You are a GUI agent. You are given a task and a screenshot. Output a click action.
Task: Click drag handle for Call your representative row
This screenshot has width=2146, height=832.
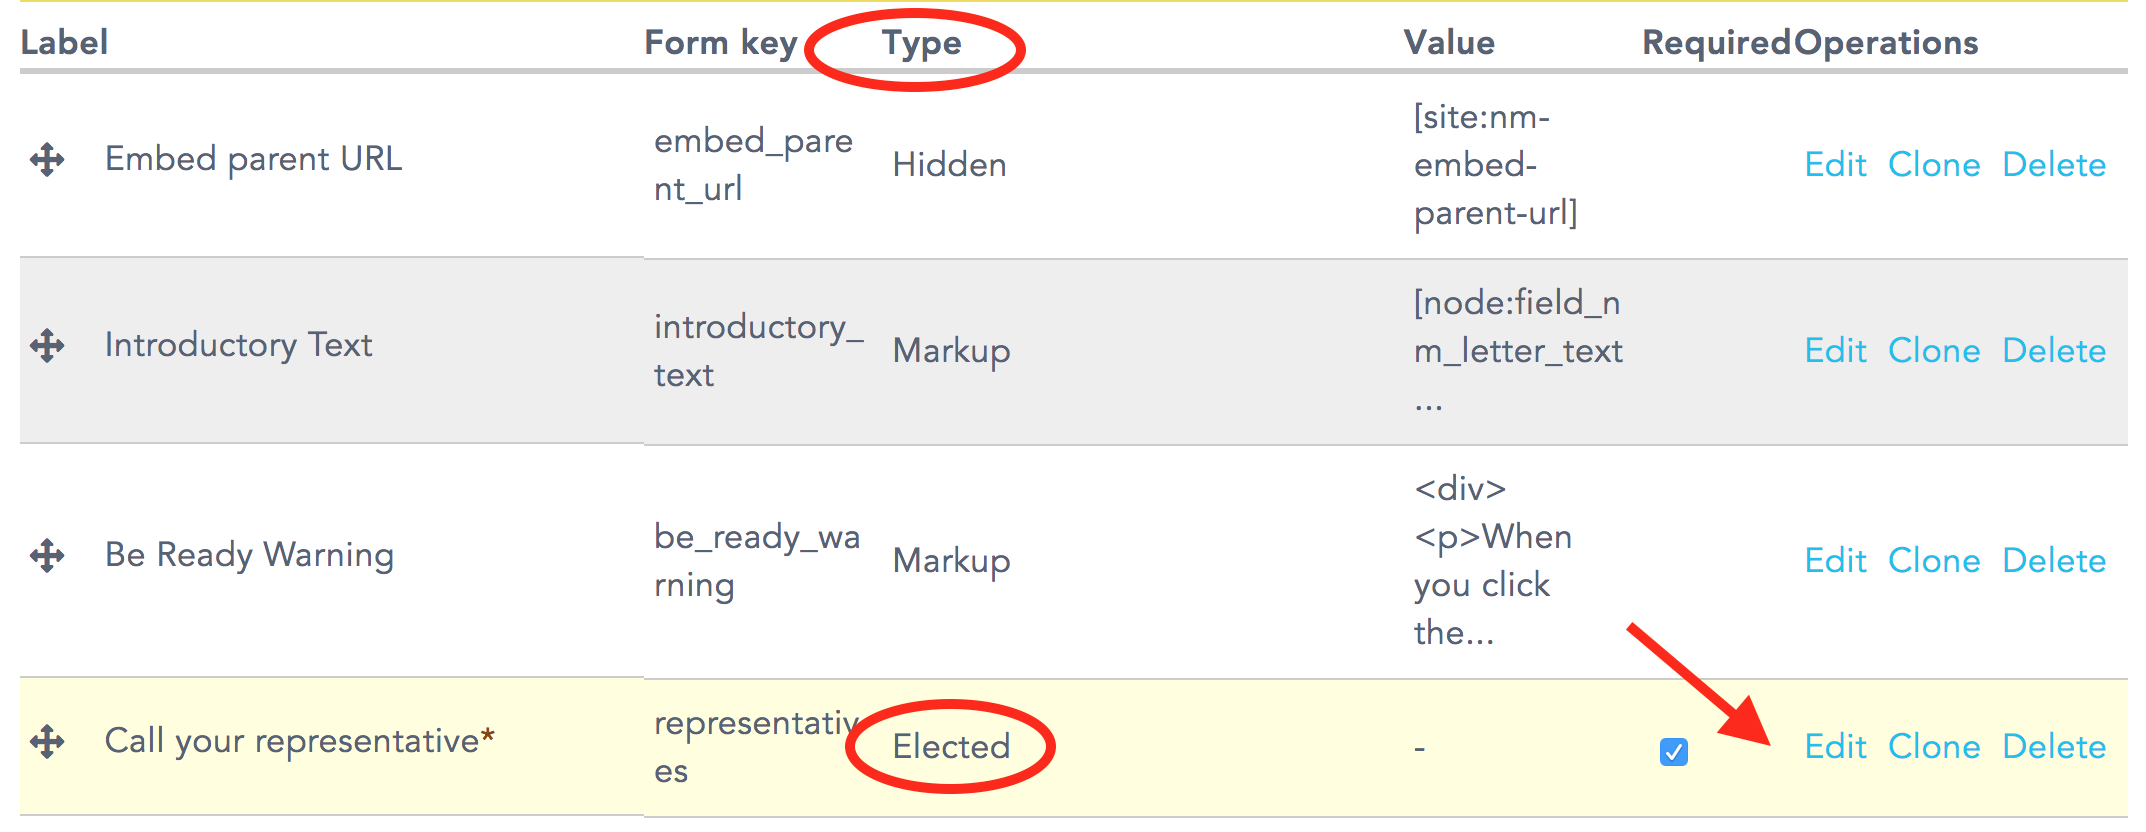(47, 741)
